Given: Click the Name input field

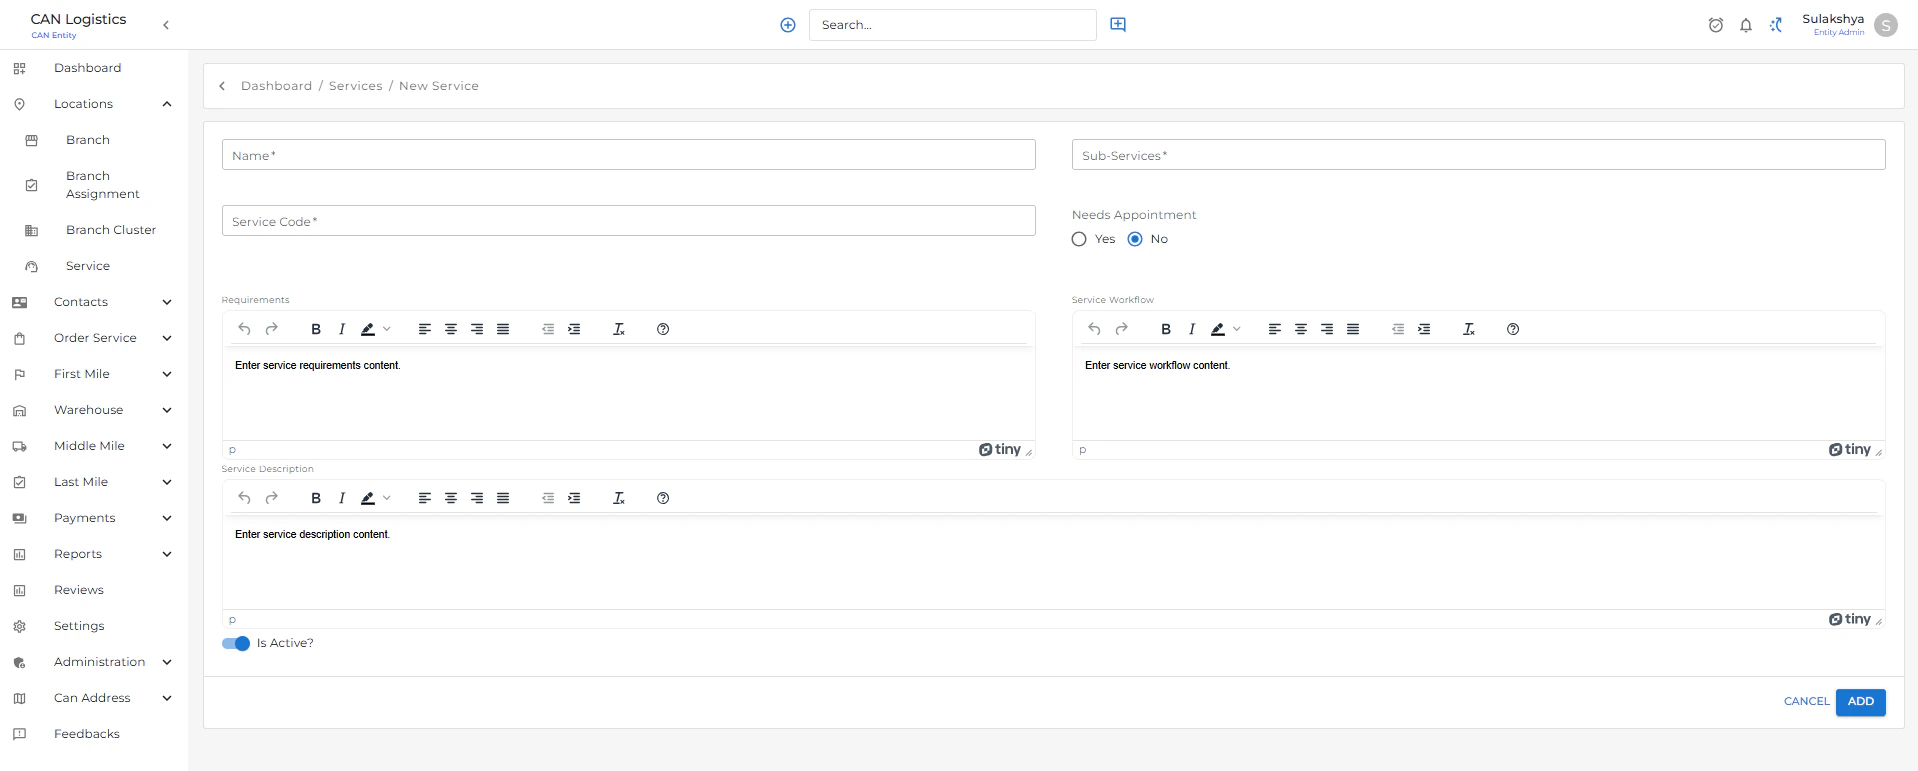Looking at the screenshot, I should [629, 155].
